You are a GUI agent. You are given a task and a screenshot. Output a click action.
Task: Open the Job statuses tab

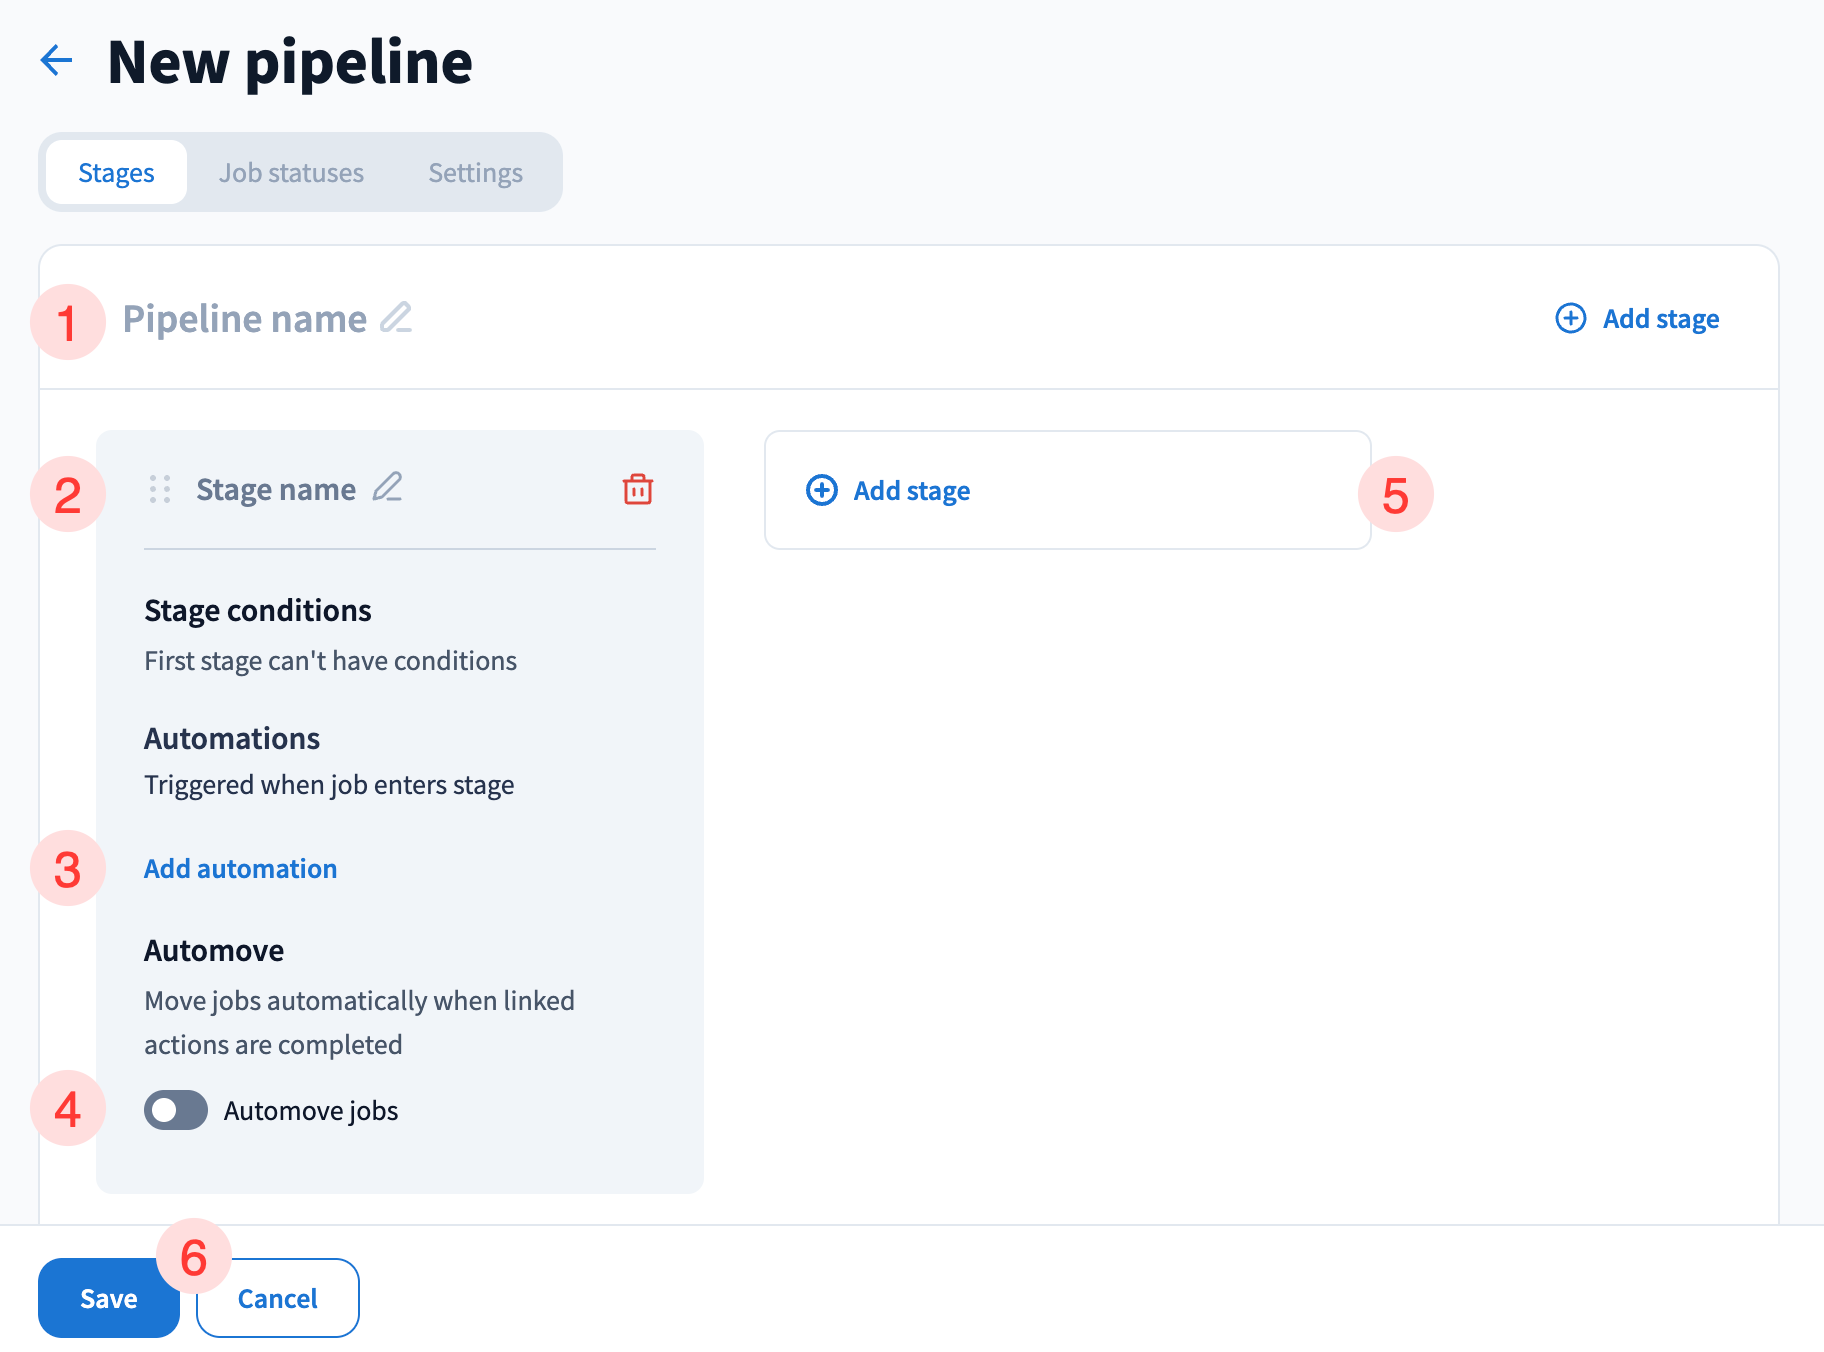point(291,173)
